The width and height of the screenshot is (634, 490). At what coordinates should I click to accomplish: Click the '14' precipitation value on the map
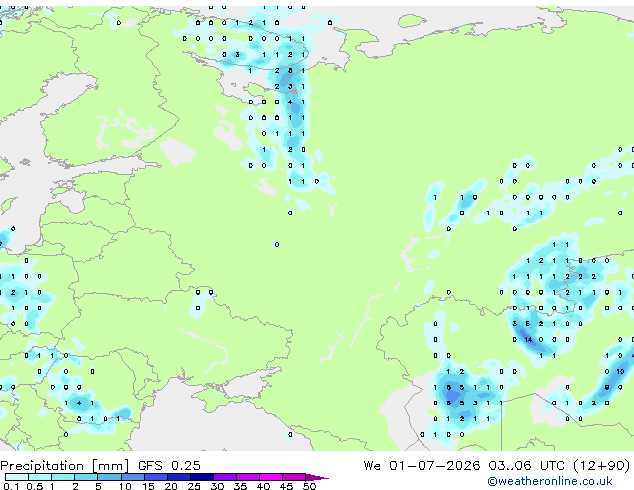click(528, 340)
